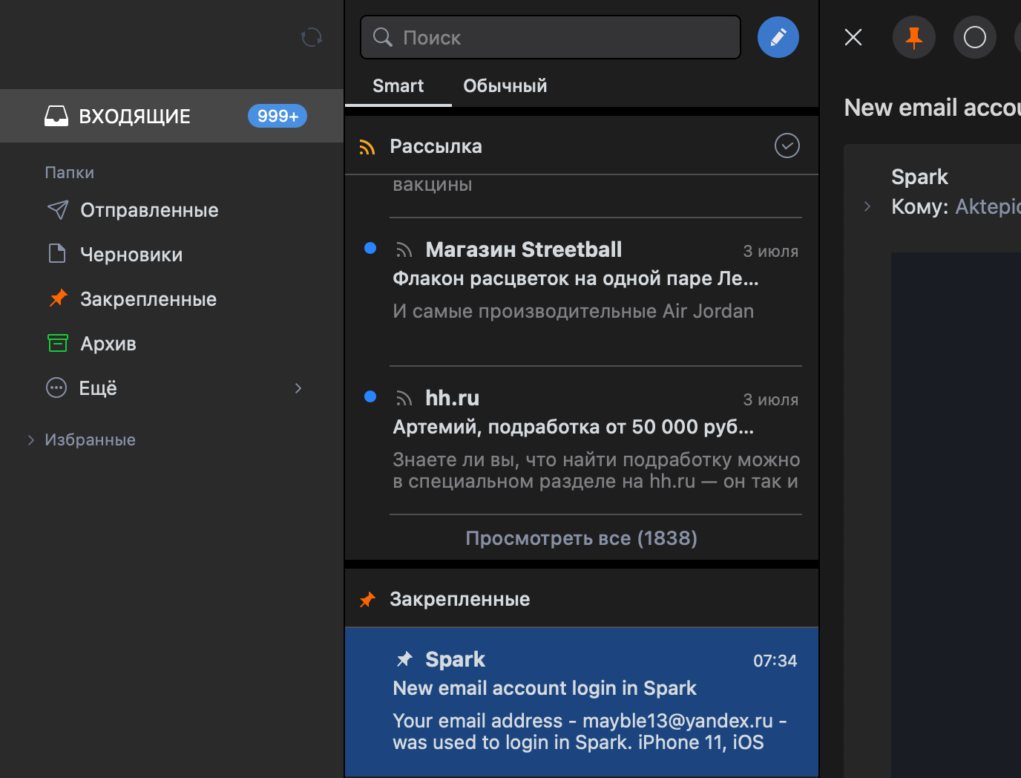Click inside the Поиск search field
The height and width of the screenshot is (778, 1021).
coord(550,37)
